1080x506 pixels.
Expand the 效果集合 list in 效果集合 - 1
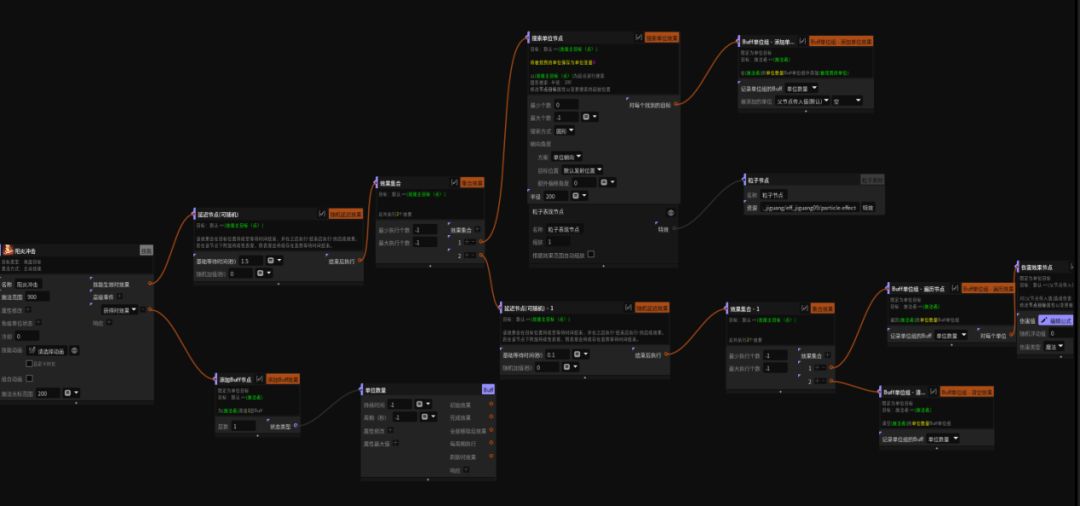827,355
